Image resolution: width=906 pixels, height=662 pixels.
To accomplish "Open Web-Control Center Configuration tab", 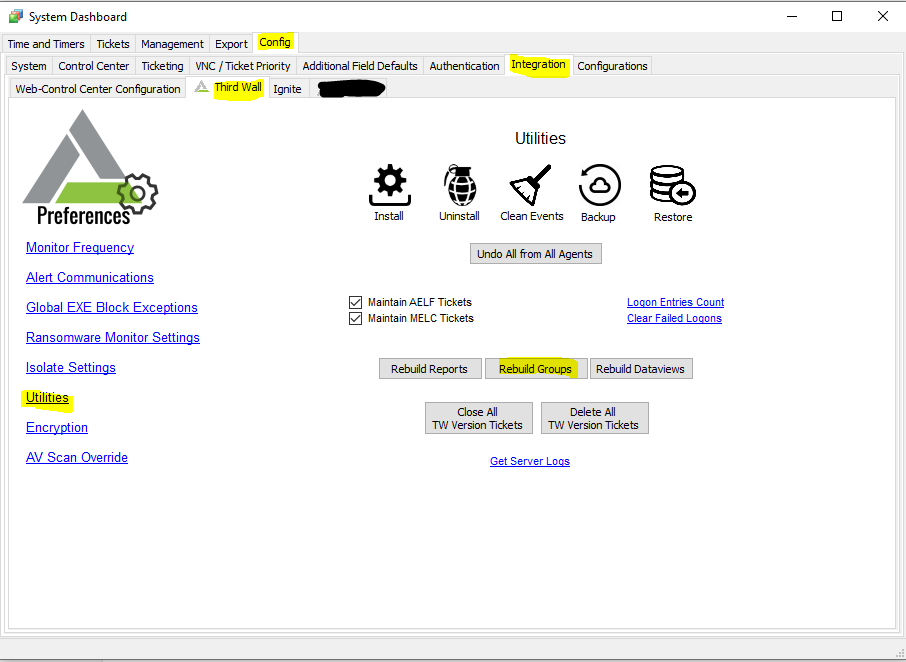I will click(x=98, y=89).
